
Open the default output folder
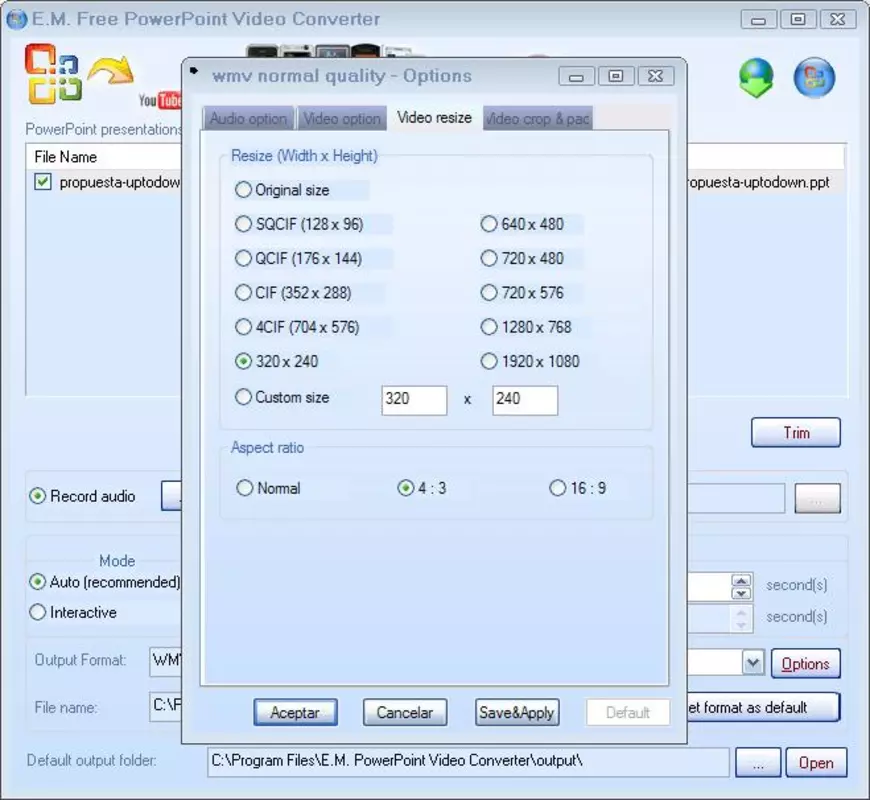(816, 763)
